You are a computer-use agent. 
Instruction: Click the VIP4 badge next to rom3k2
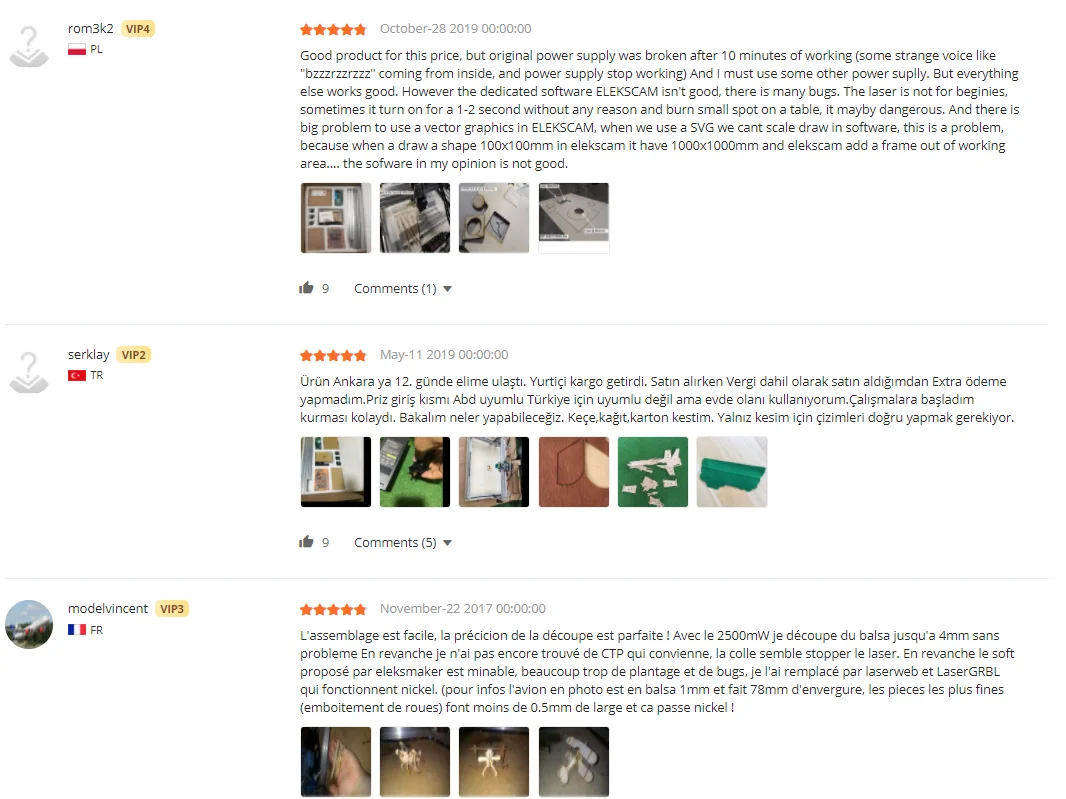tap(138, 29)
